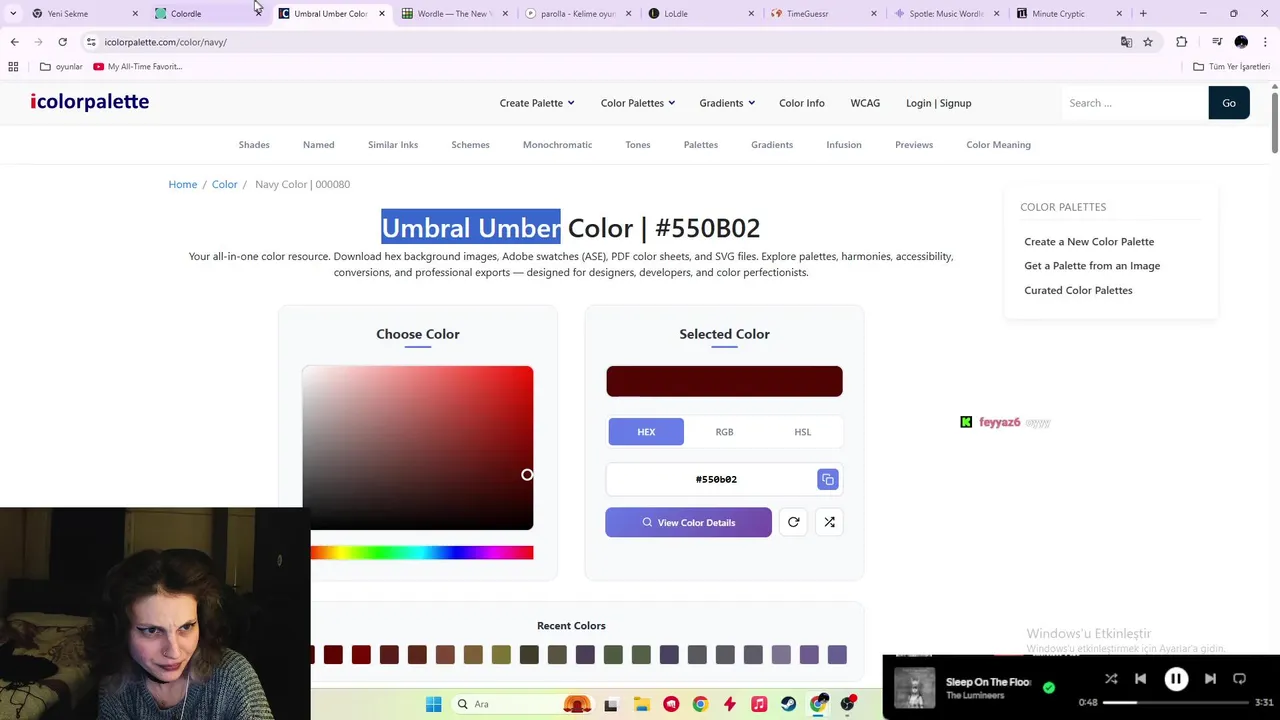Viewport: 1280px width, 720px height.
Task: Click the Go search button
Action: coord(1229,103)
